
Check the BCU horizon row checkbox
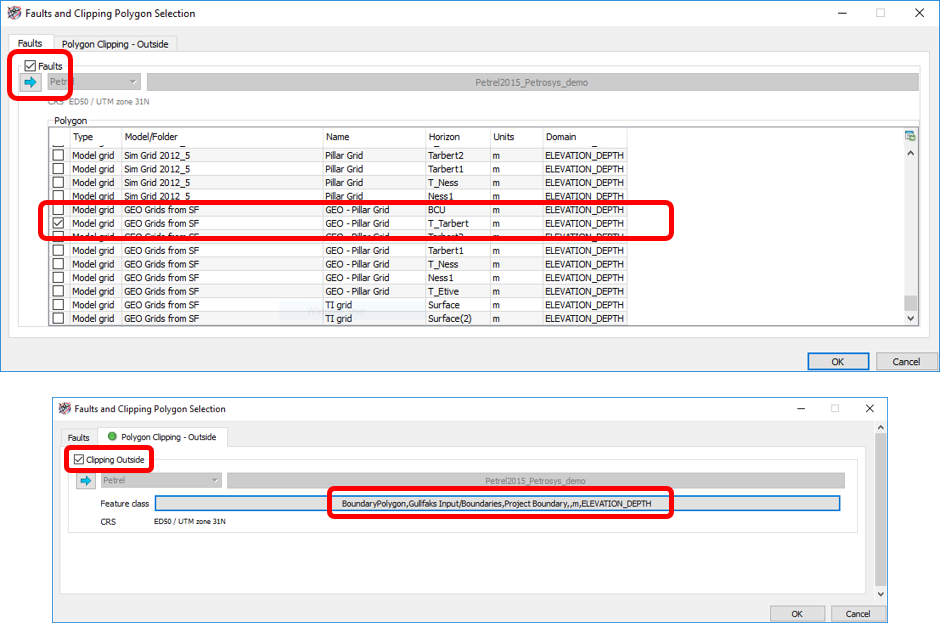coord(58,210)
